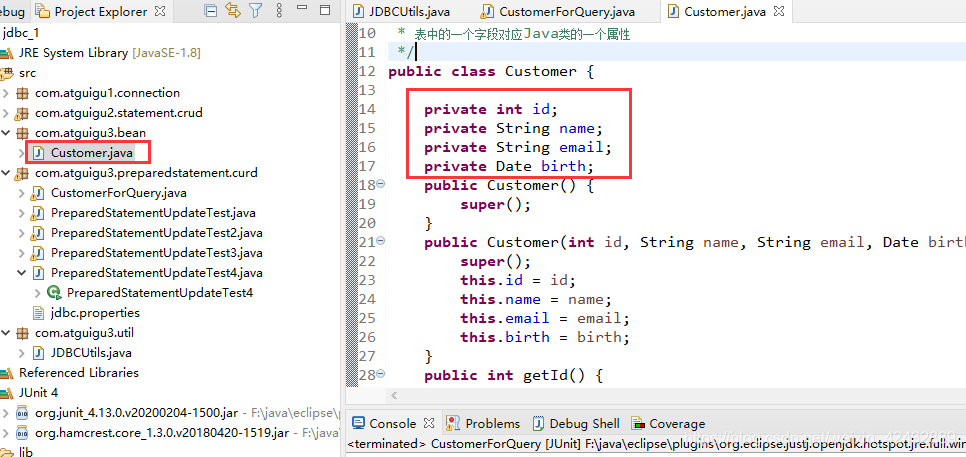Select JUnit 4 library node
Image resolution: width=966 pixels, height=457 pixels.
38,392
